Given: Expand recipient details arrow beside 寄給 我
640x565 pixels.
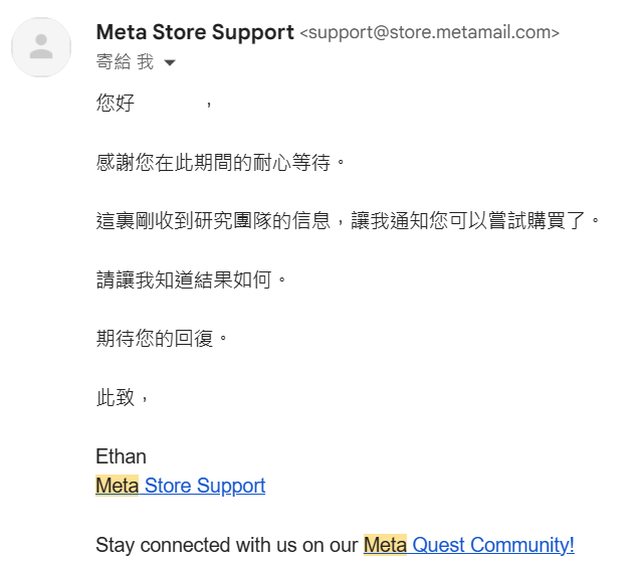Looking at the screenshot, I should tap(169, 63).
